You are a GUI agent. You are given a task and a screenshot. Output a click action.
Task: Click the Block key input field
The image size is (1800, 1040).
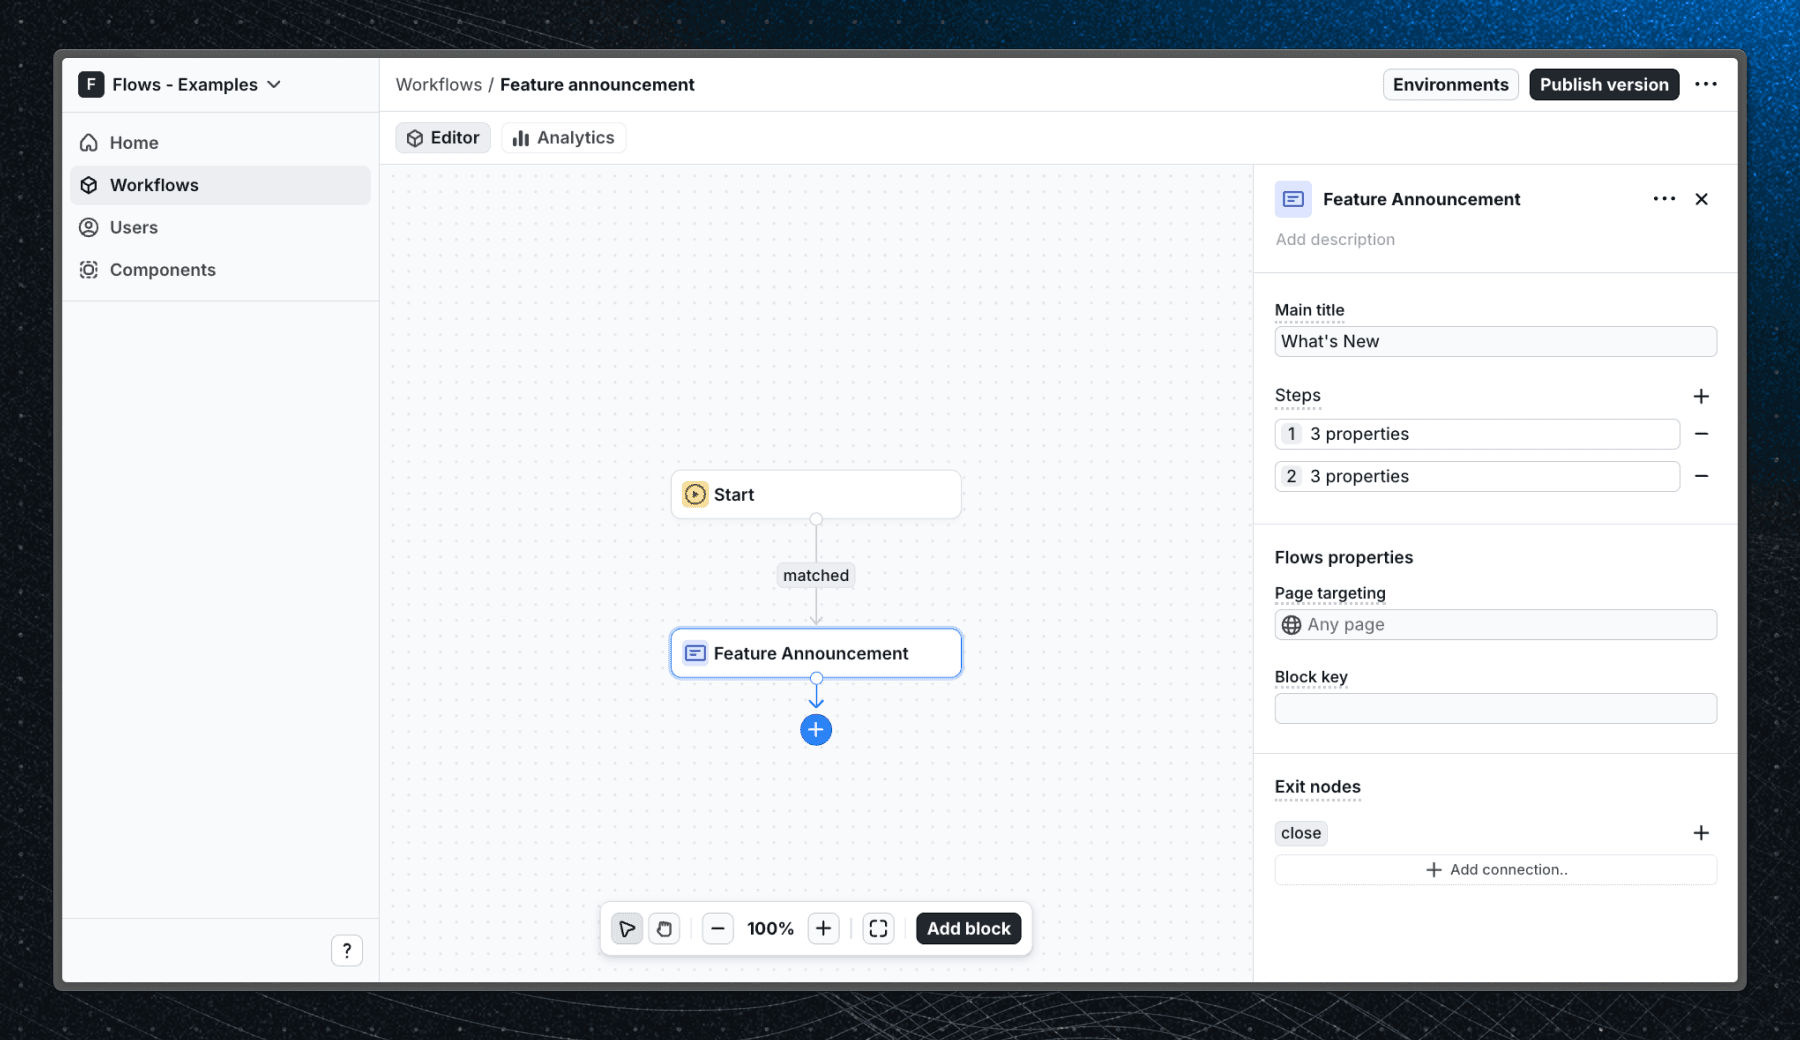[1494, 708]
